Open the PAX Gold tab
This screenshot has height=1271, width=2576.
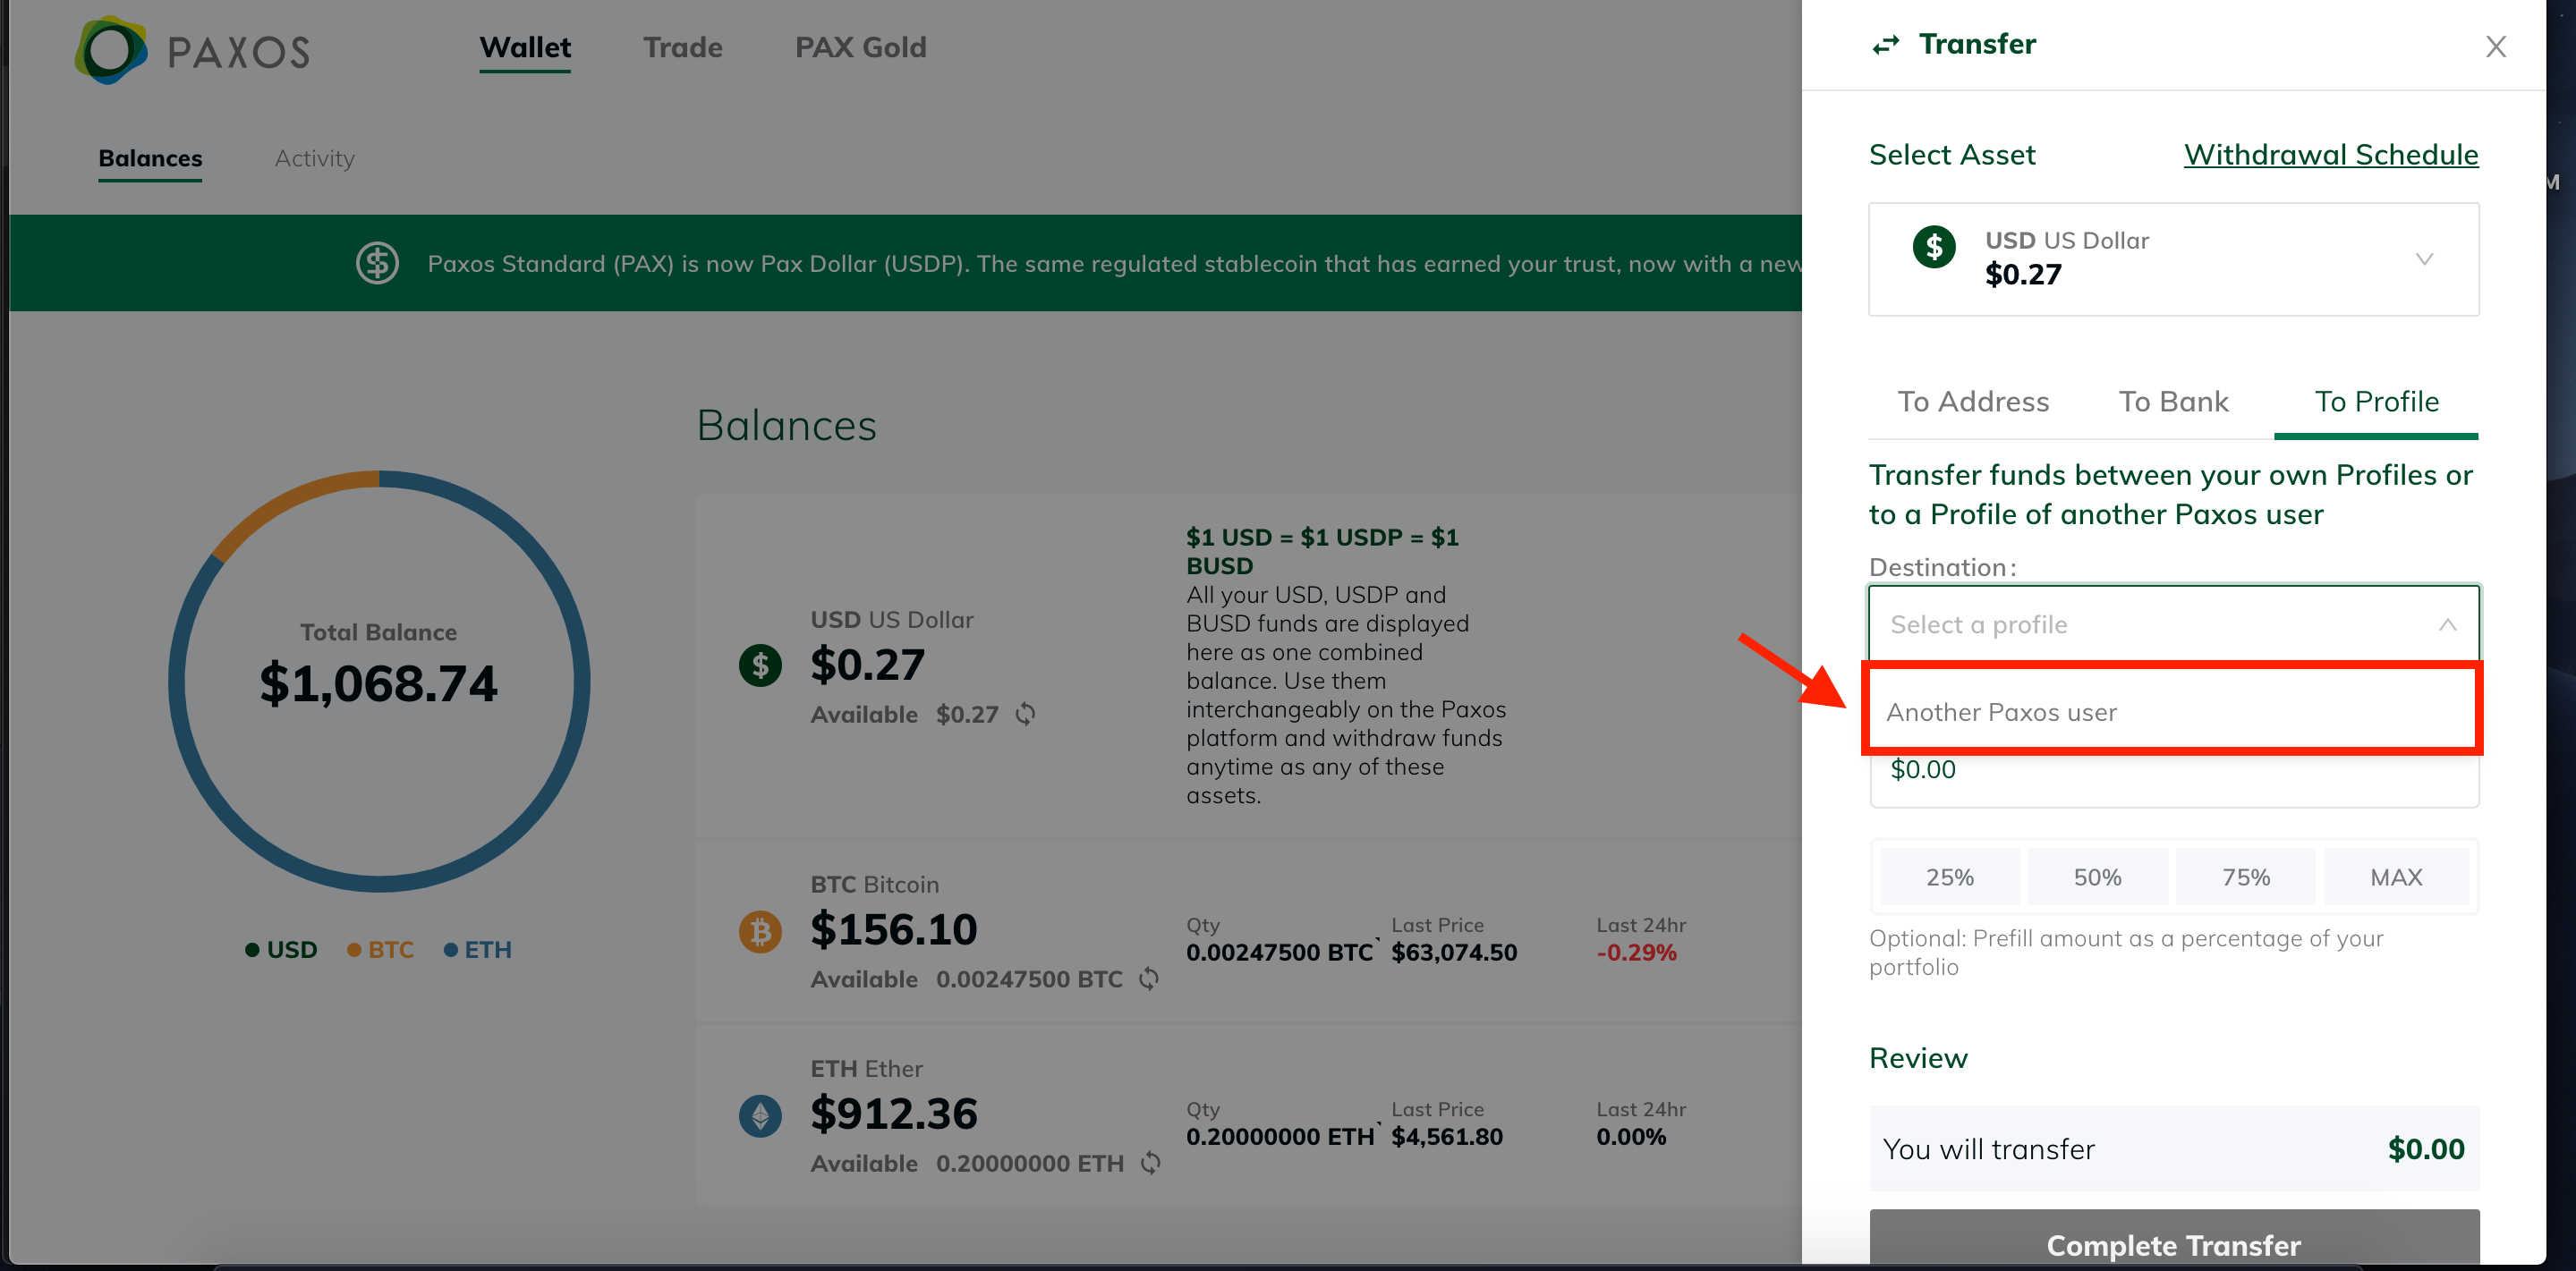[x=861, y=48]
